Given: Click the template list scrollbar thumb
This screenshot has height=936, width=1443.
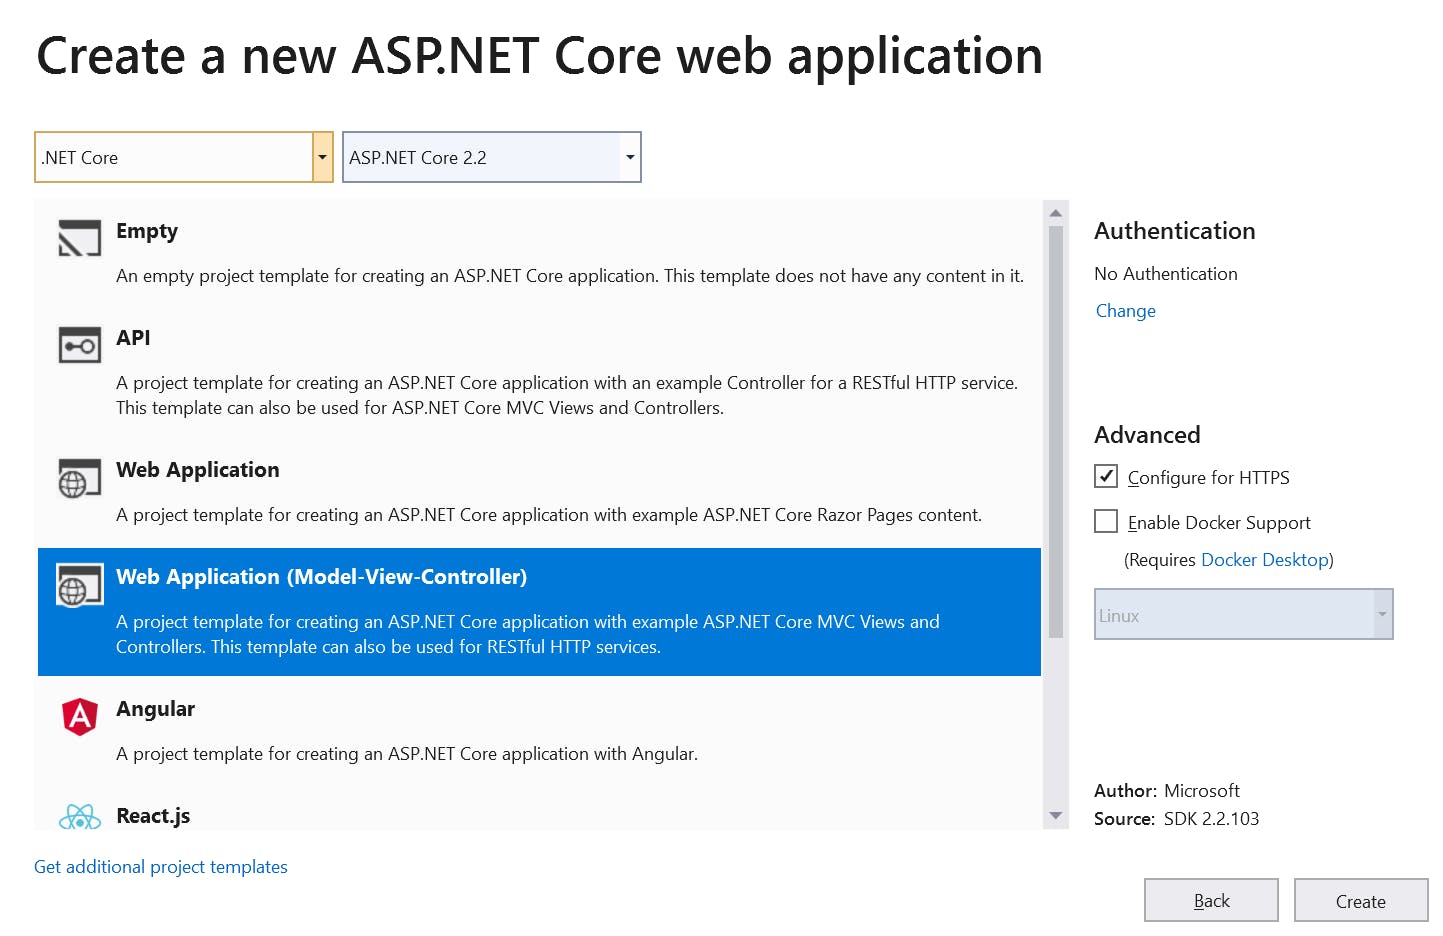Looking at the screenshot, I should coord(1055,431).
